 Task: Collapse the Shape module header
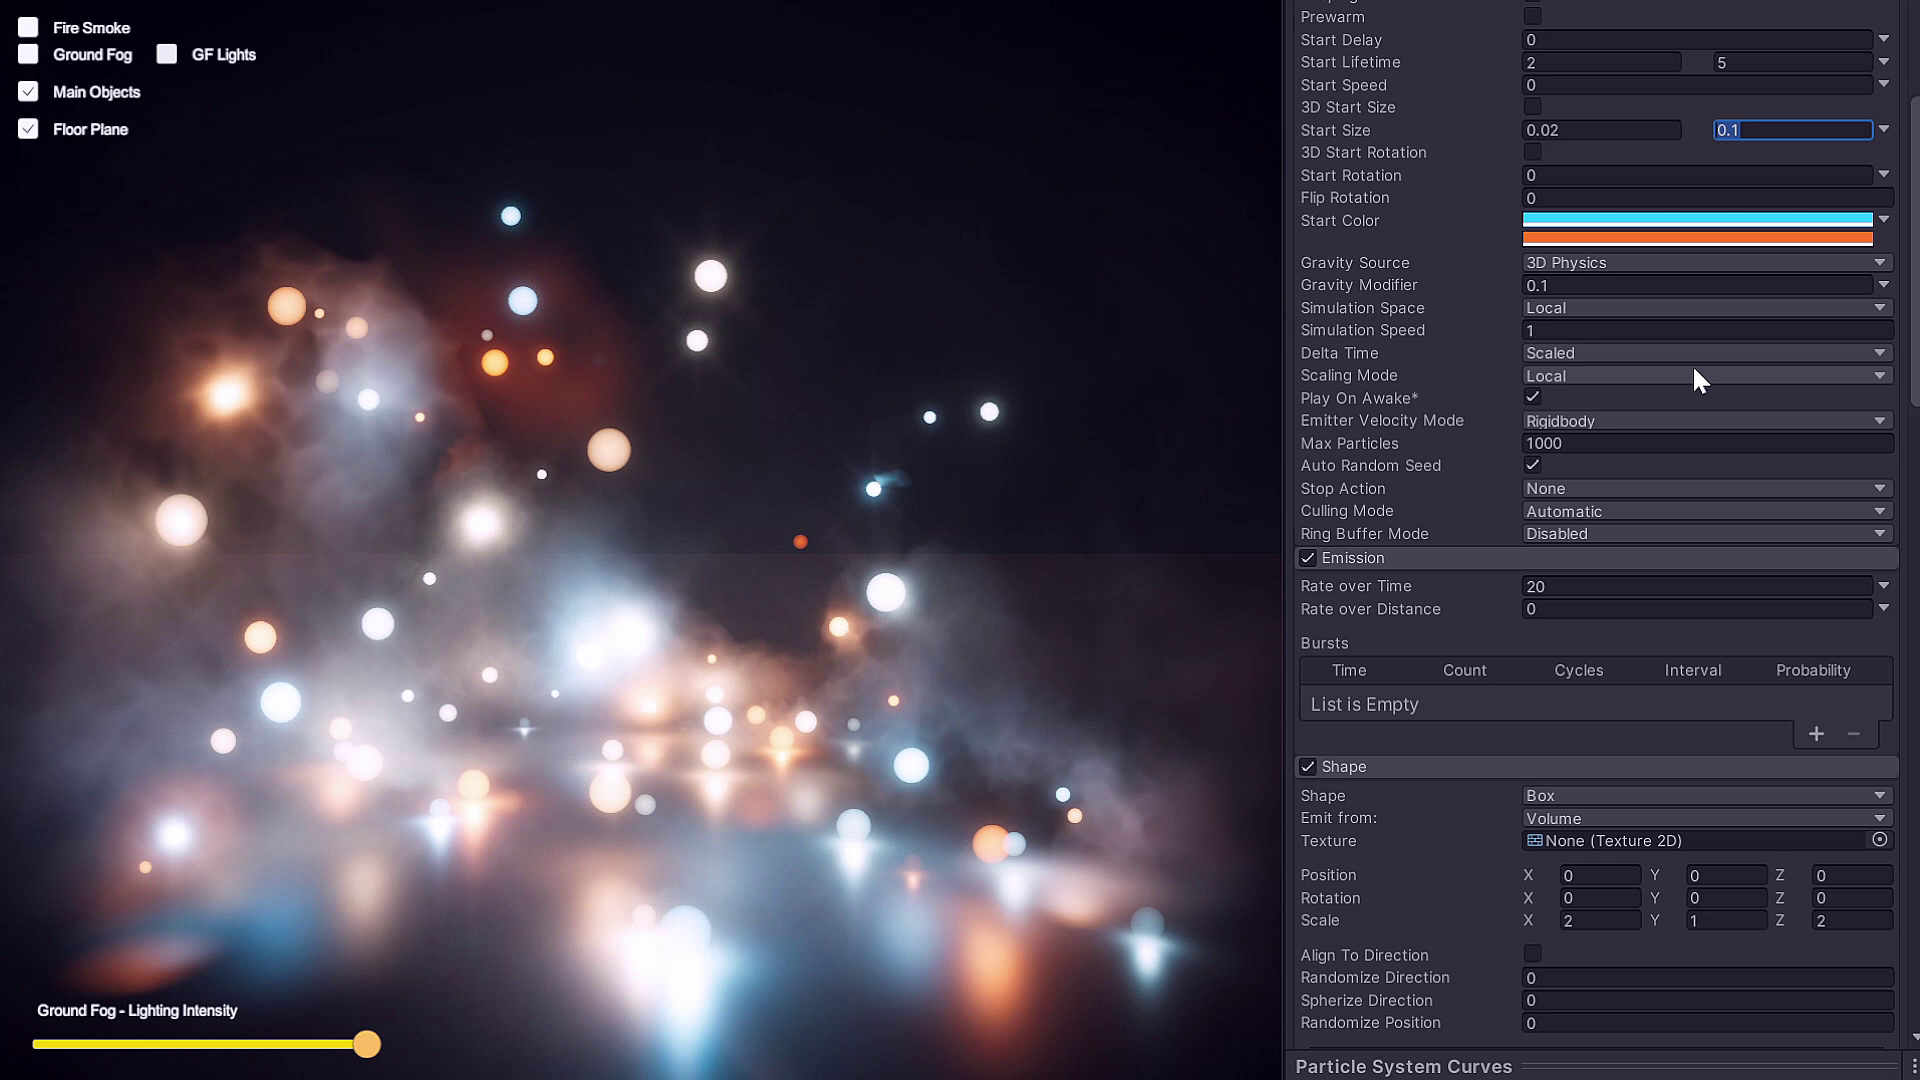tap(1597, 767)
